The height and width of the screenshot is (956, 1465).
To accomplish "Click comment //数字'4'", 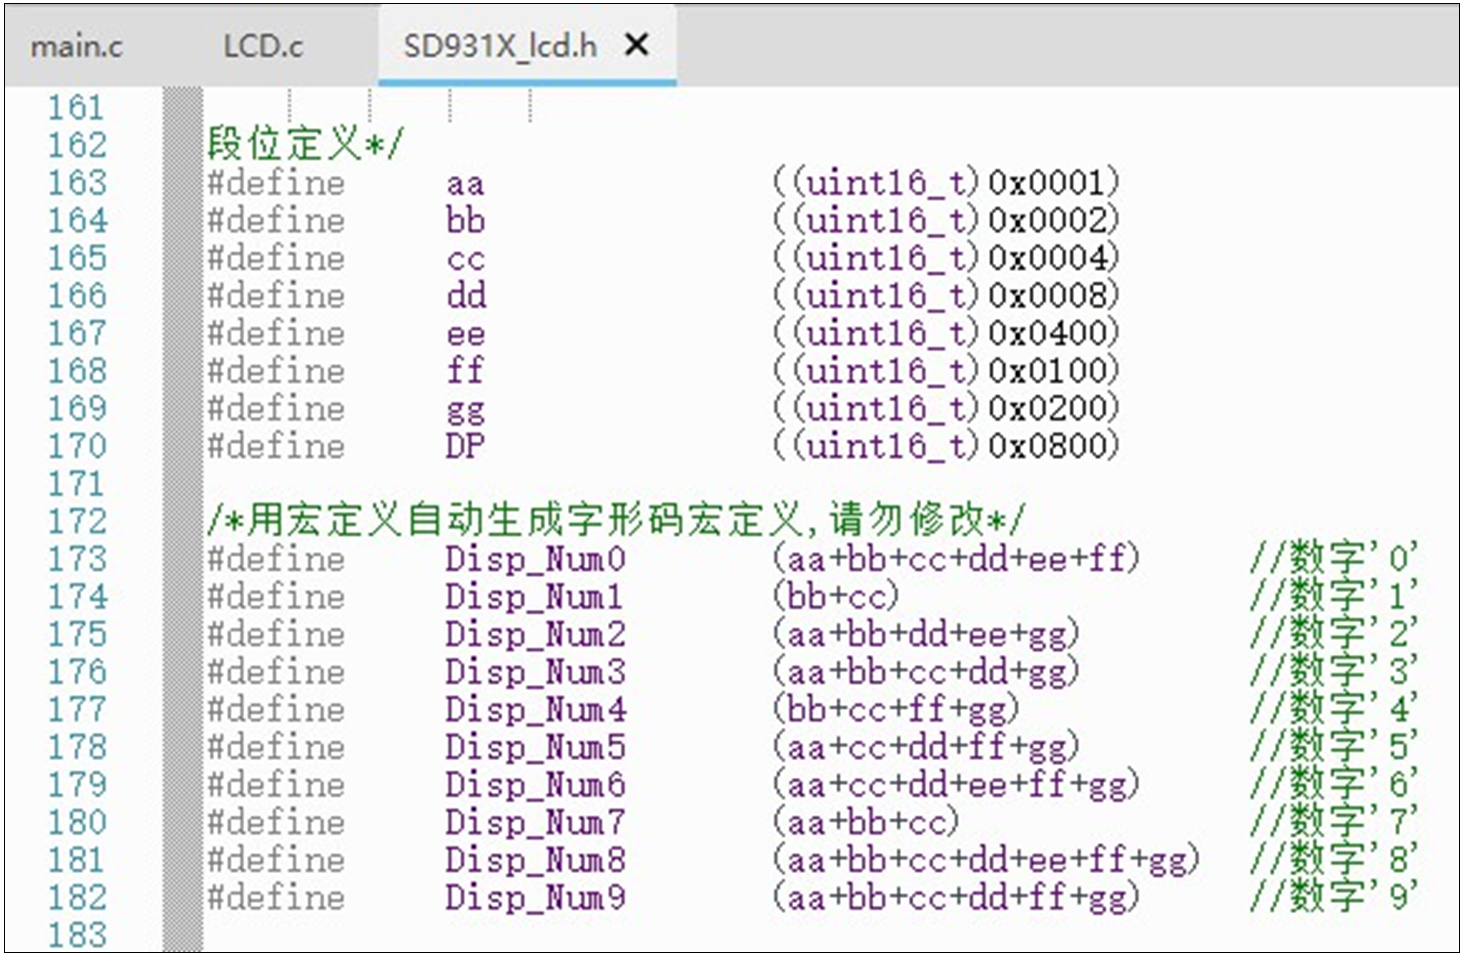I will 1334,708.
